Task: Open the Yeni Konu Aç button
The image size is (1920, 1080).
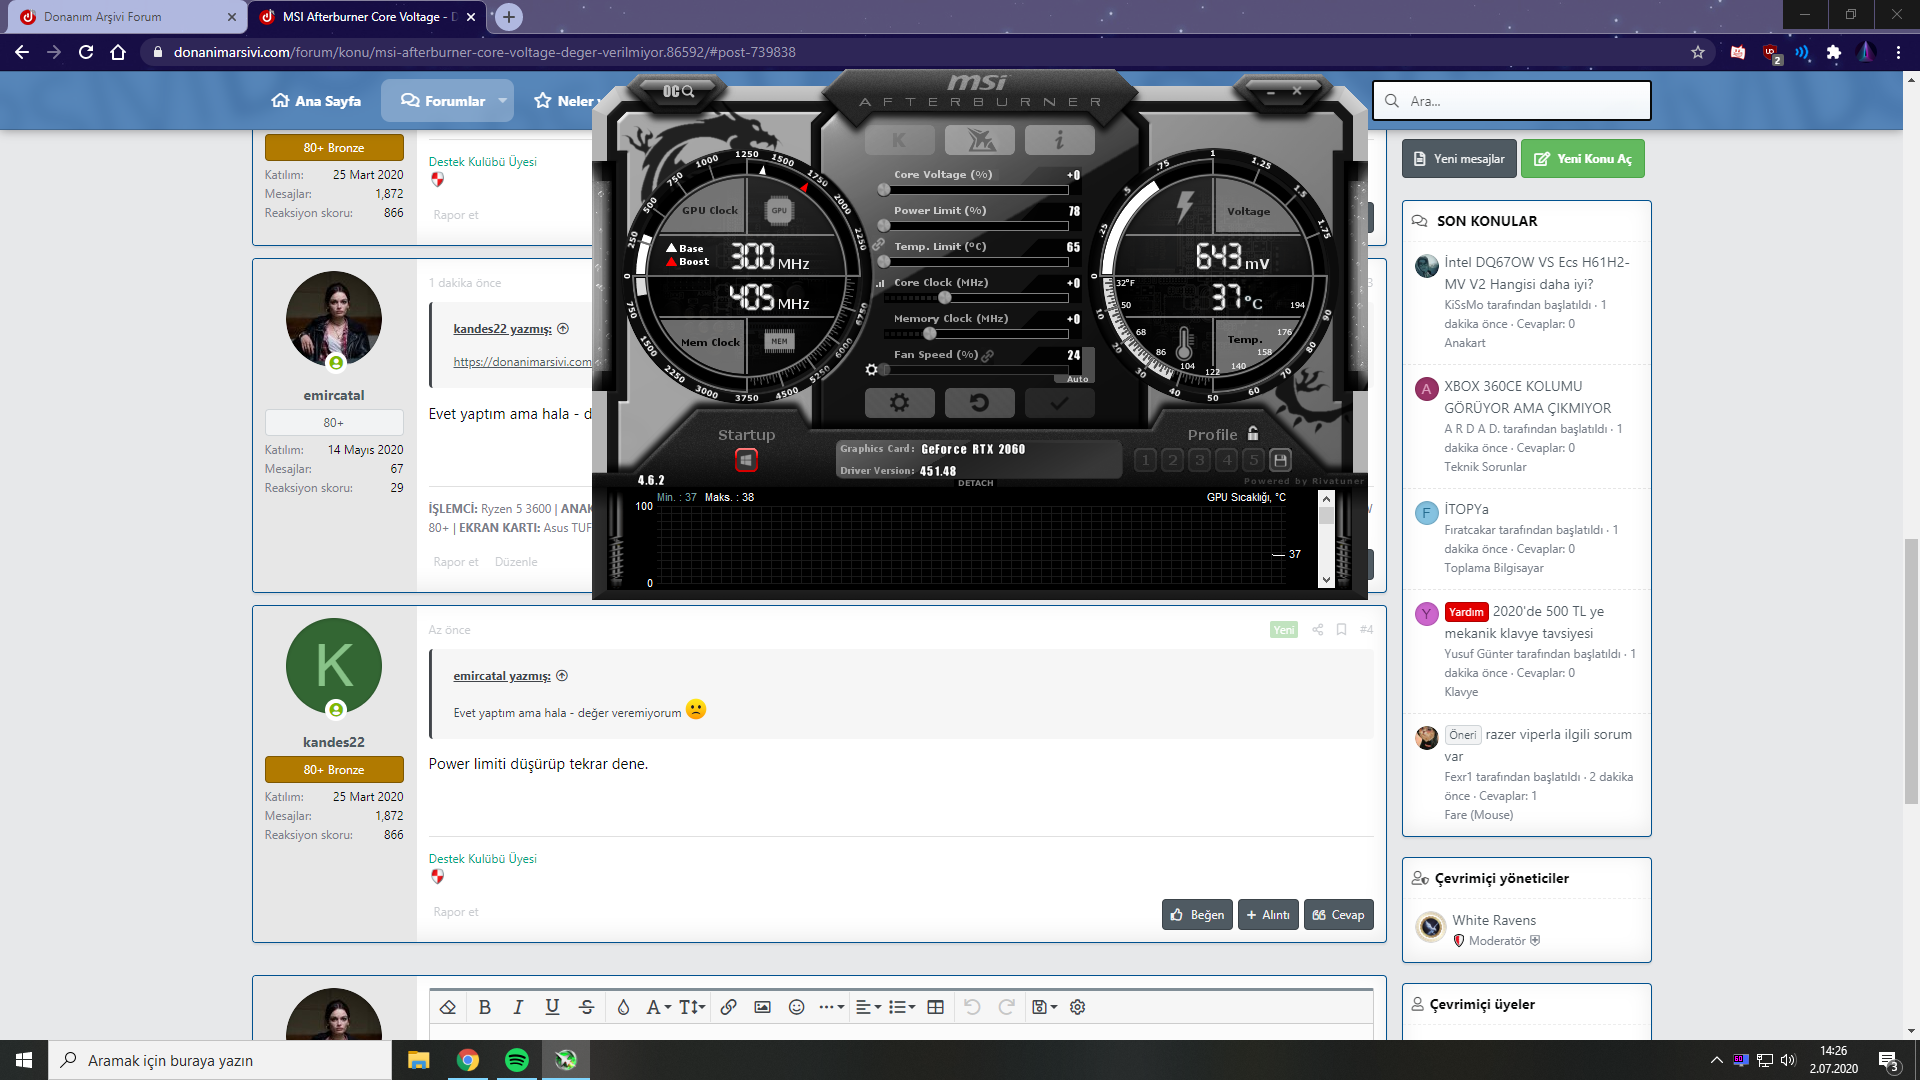Action: (1582, 159)
